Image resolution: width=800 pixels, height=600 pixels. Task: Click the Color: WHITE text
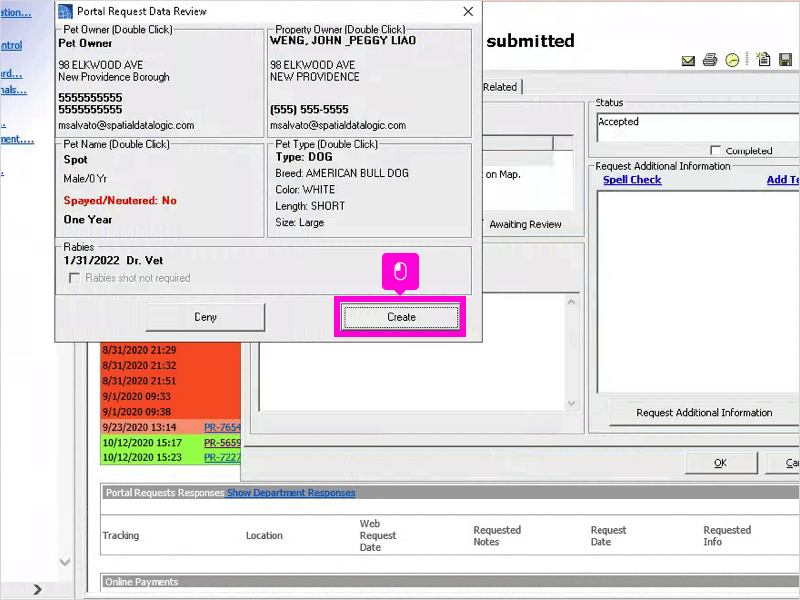[x=305, y=190]
